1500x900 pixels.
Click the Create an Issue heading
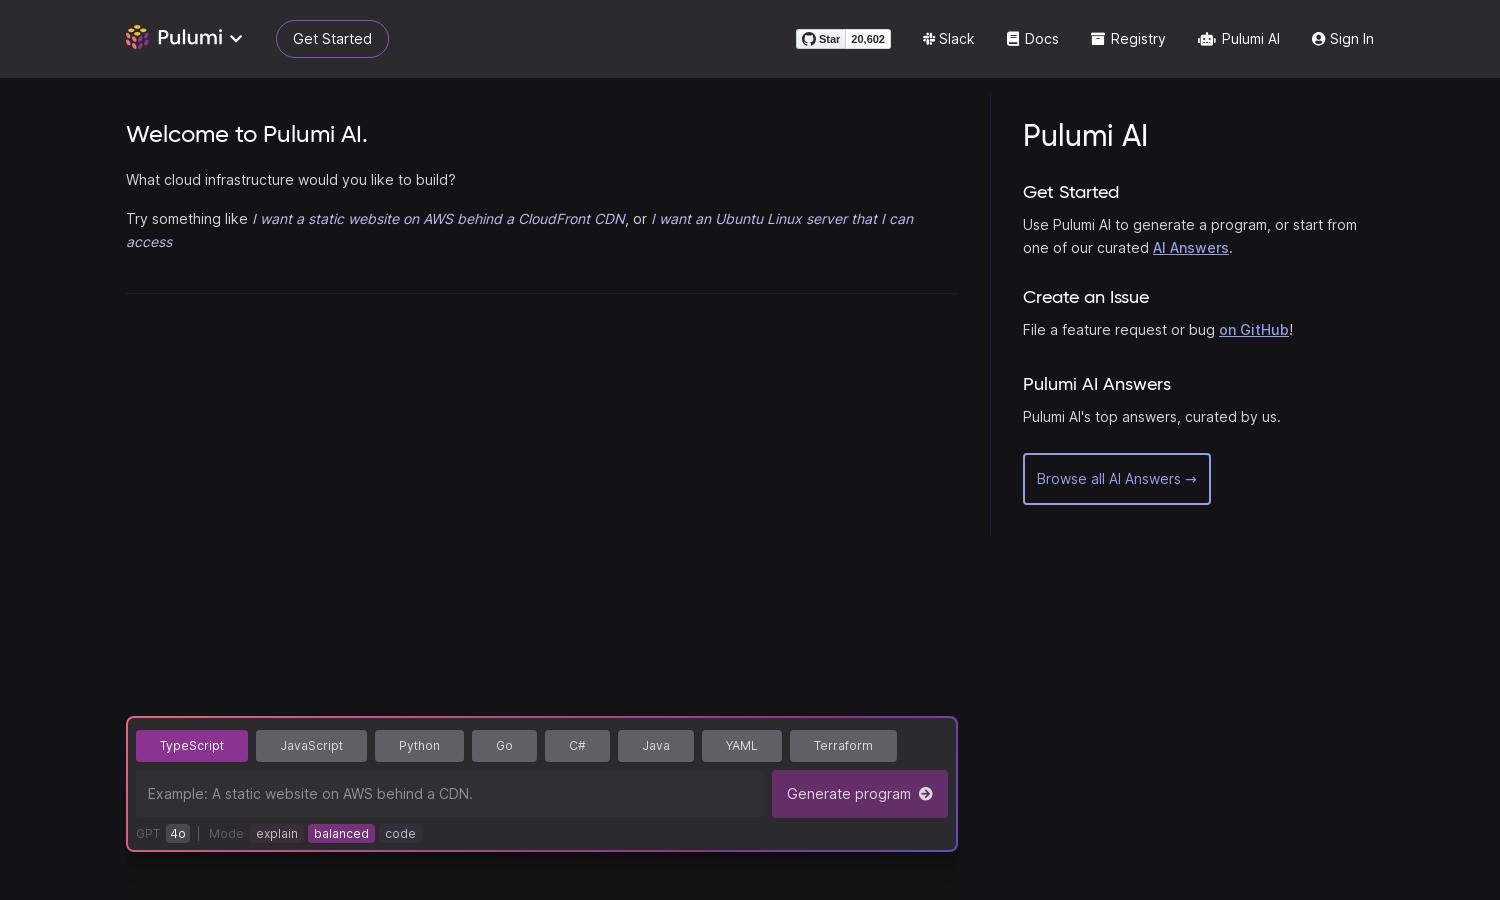pyautogui.click(x=1086, y=297)
